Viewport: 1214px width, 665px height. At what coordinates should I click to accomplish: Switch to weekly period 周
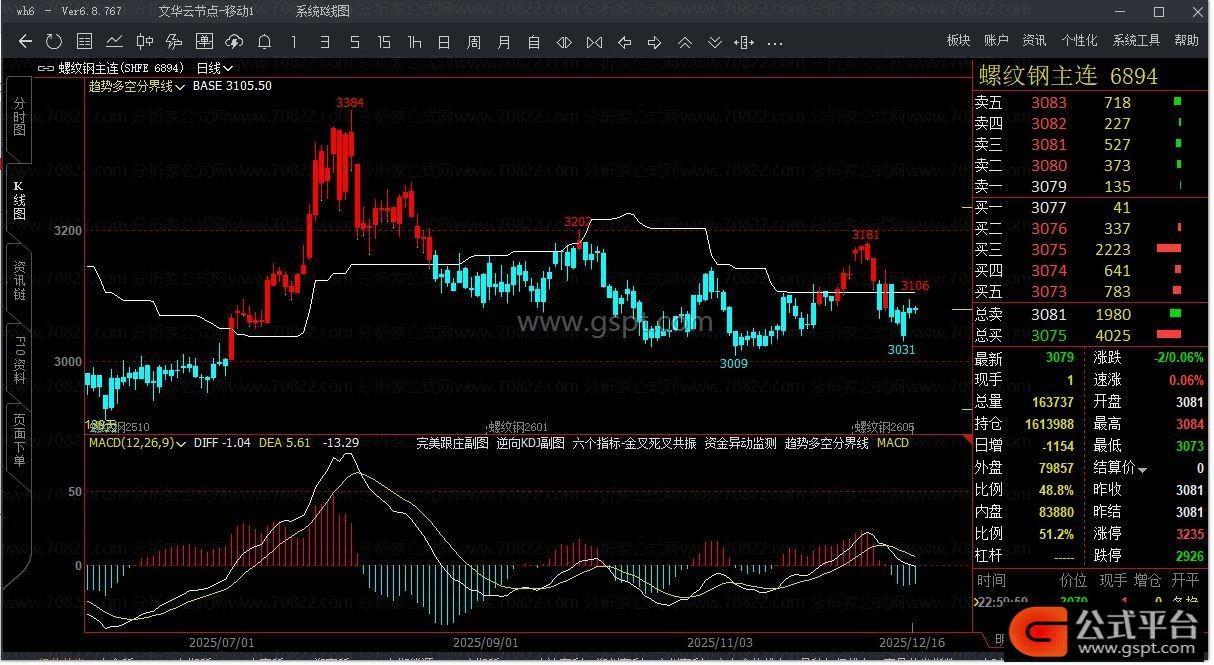point(474,42)
